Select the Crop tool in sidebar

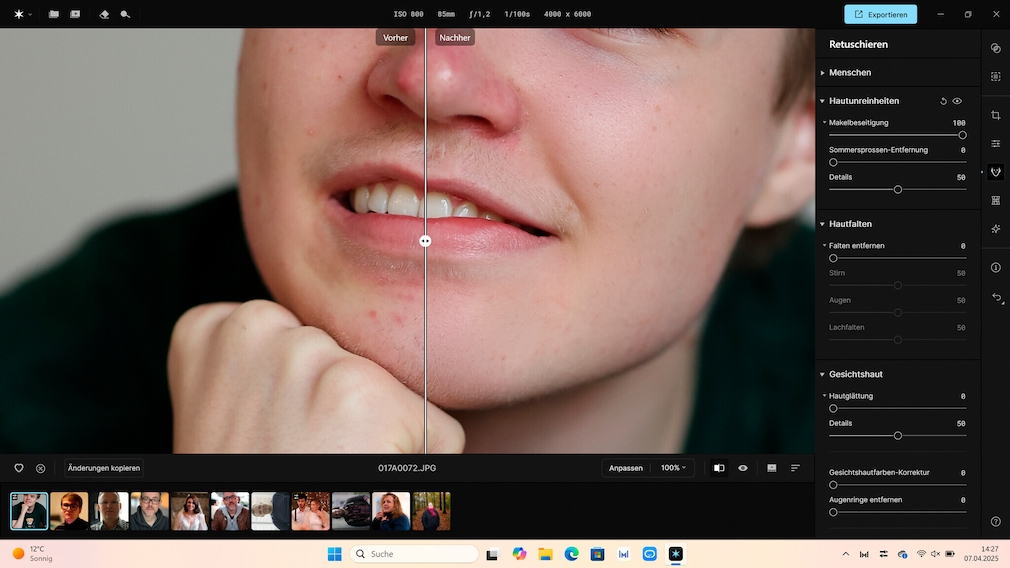pyautogui.click(x=995, y=116)
